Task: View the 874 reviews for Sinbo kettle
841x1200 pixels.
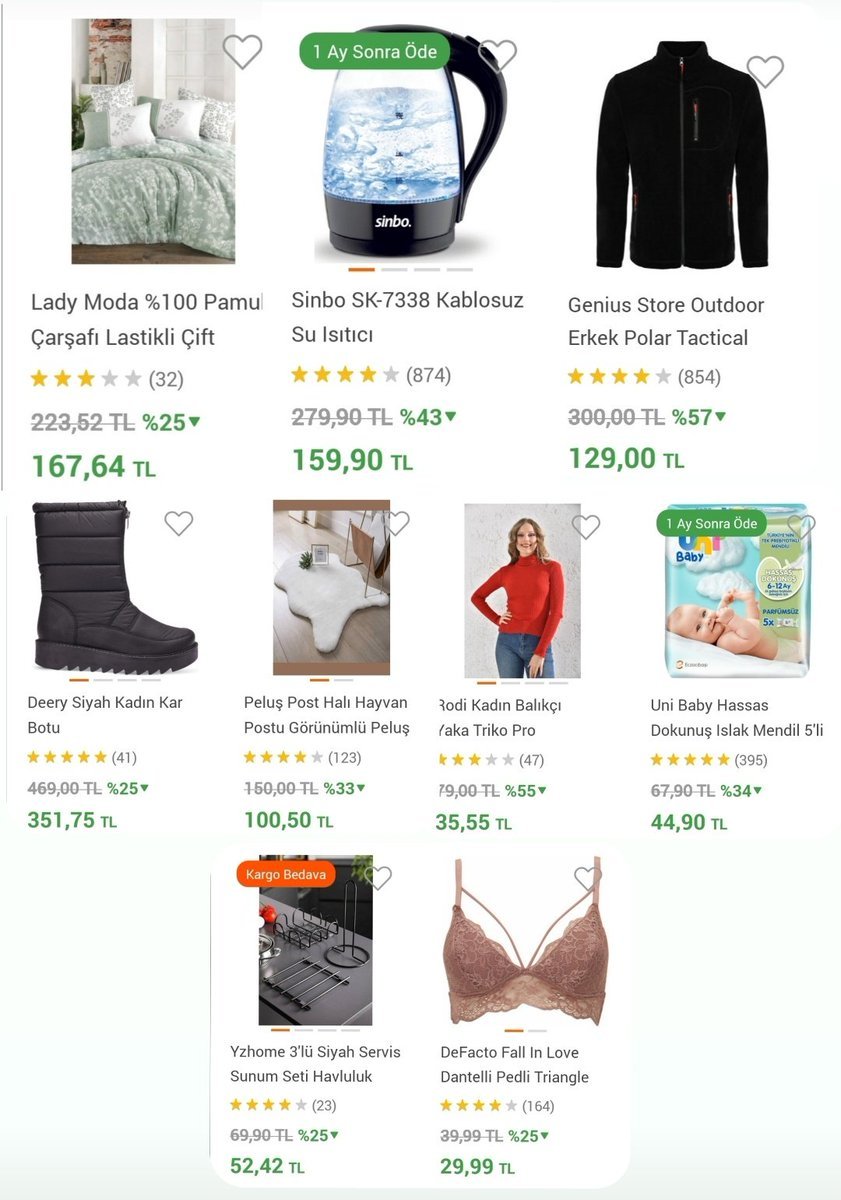Action: point(428,376)
